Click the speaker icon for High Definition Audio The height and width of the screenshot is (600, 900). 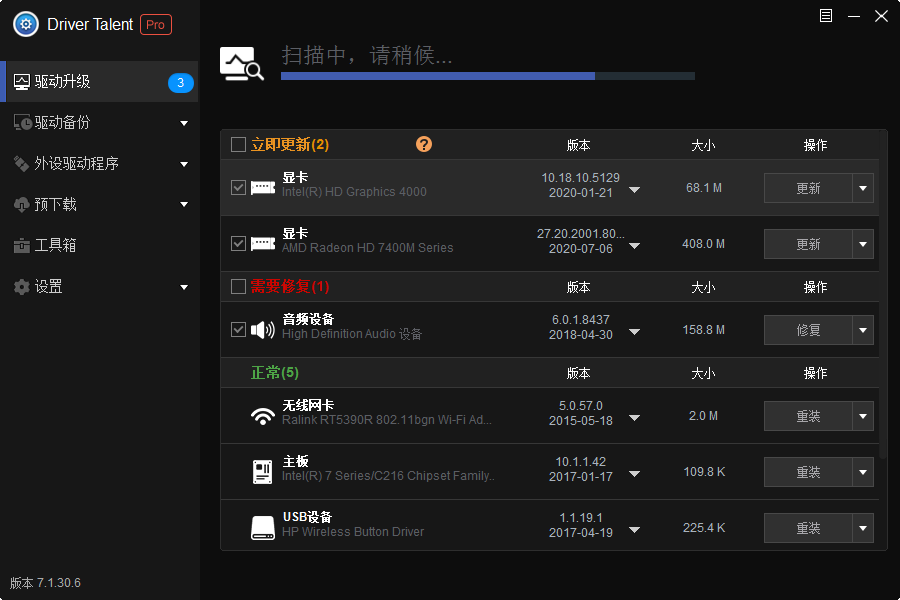[263, 330]
